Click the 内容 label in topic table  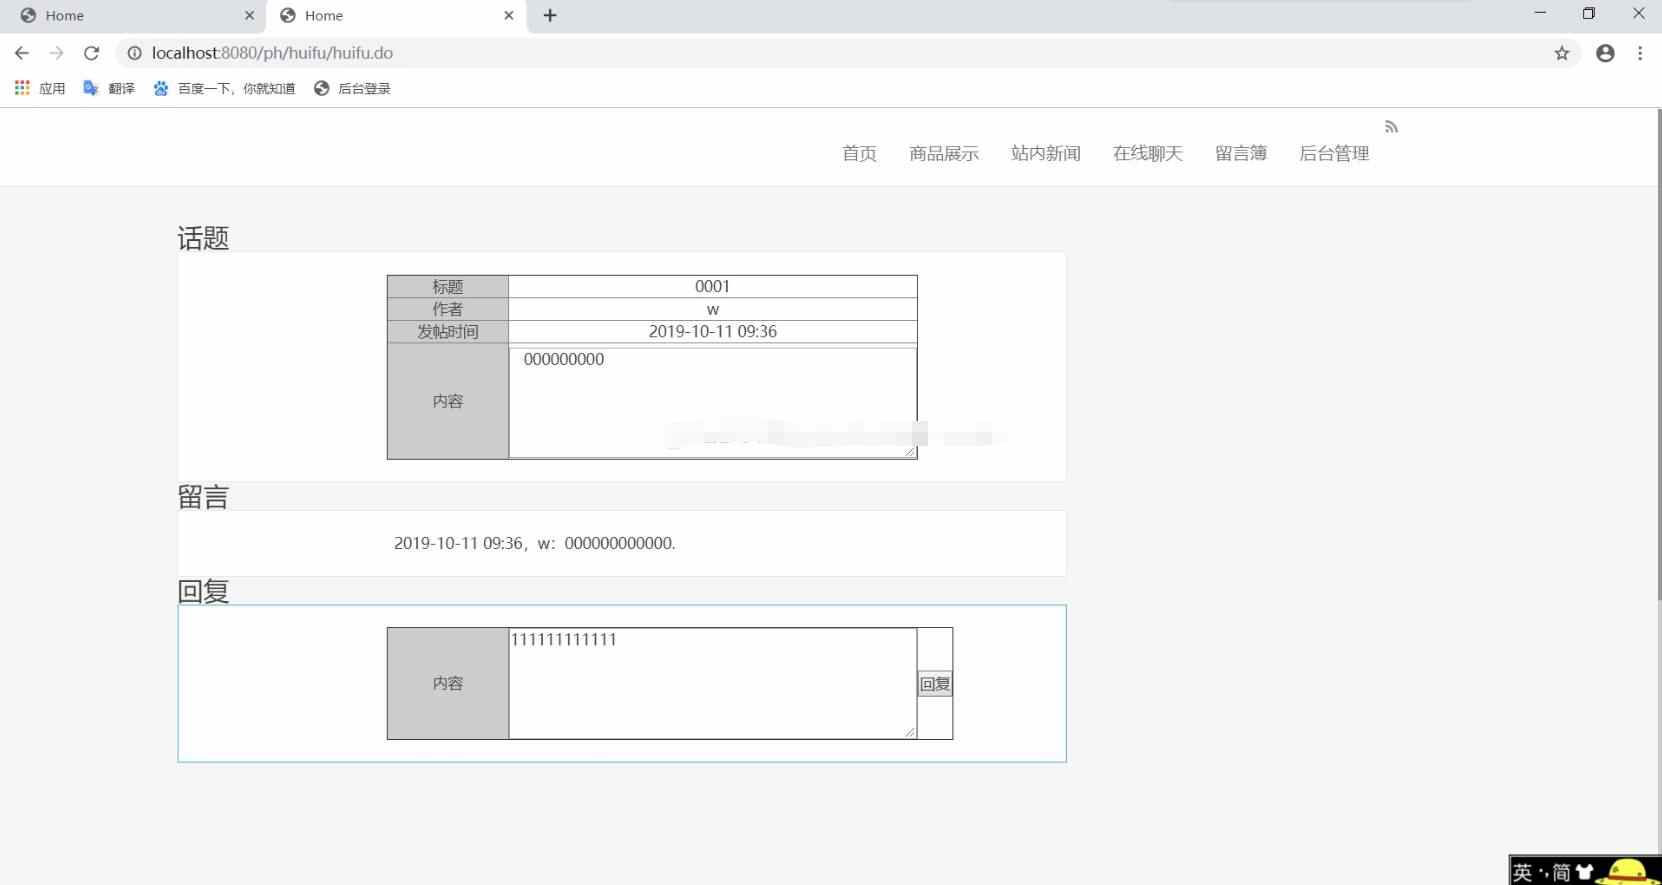pos(448,401)
